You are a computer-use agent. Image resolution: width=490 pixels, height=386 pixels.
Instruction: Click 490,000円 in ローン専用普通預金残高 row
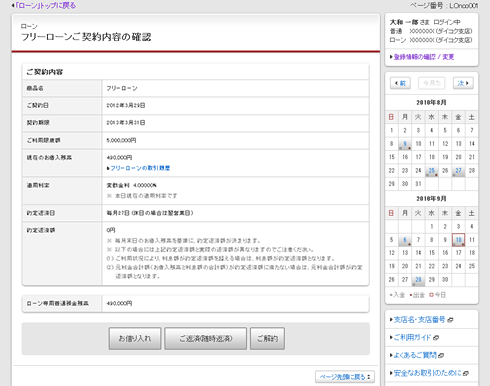point(119,303)
